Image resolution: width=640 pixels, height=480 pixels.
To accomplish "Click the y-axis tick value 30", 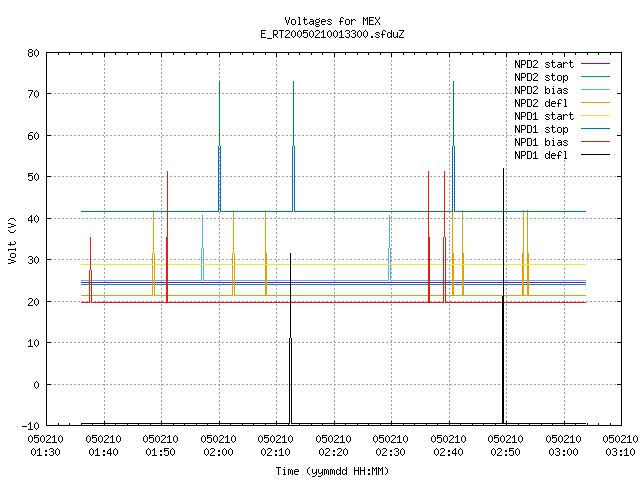I will click(33, 260).
